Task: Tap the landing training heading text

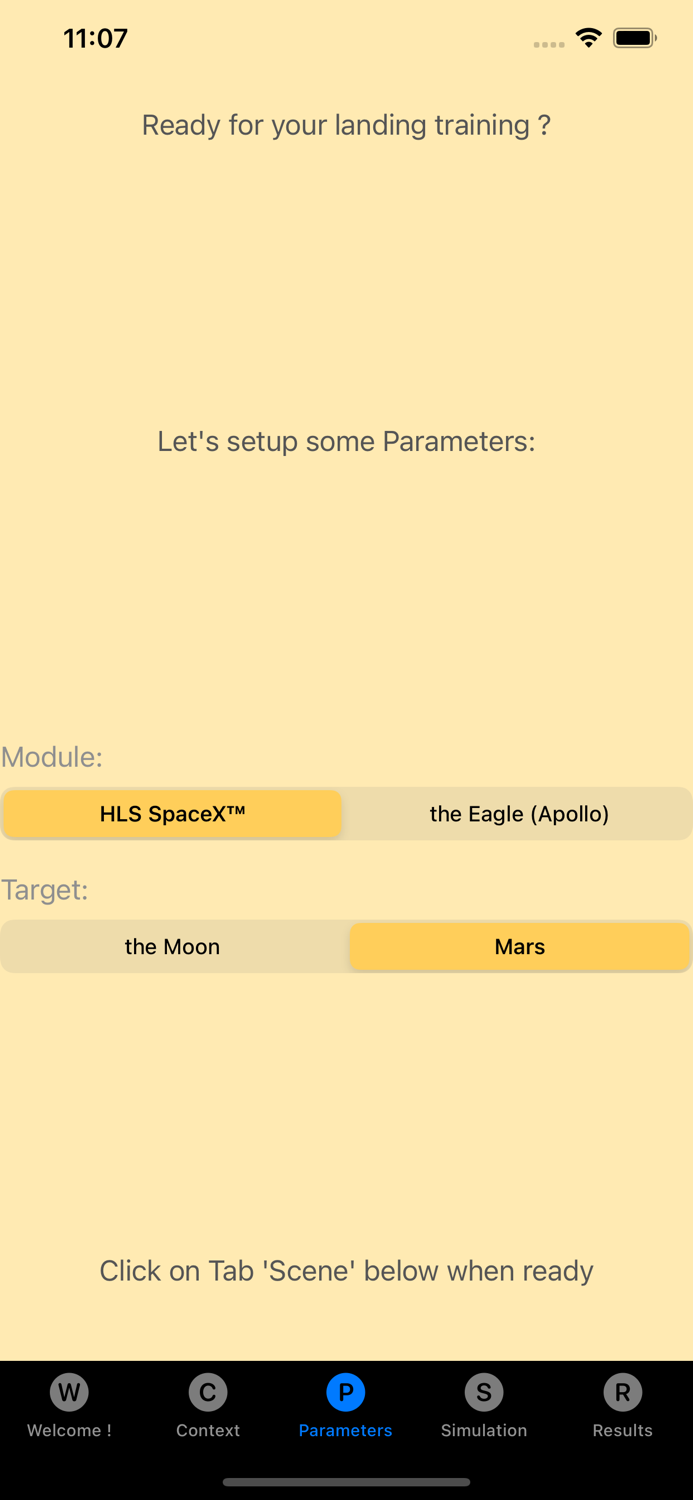Action: pyautogui.click(x=346, y=125)
